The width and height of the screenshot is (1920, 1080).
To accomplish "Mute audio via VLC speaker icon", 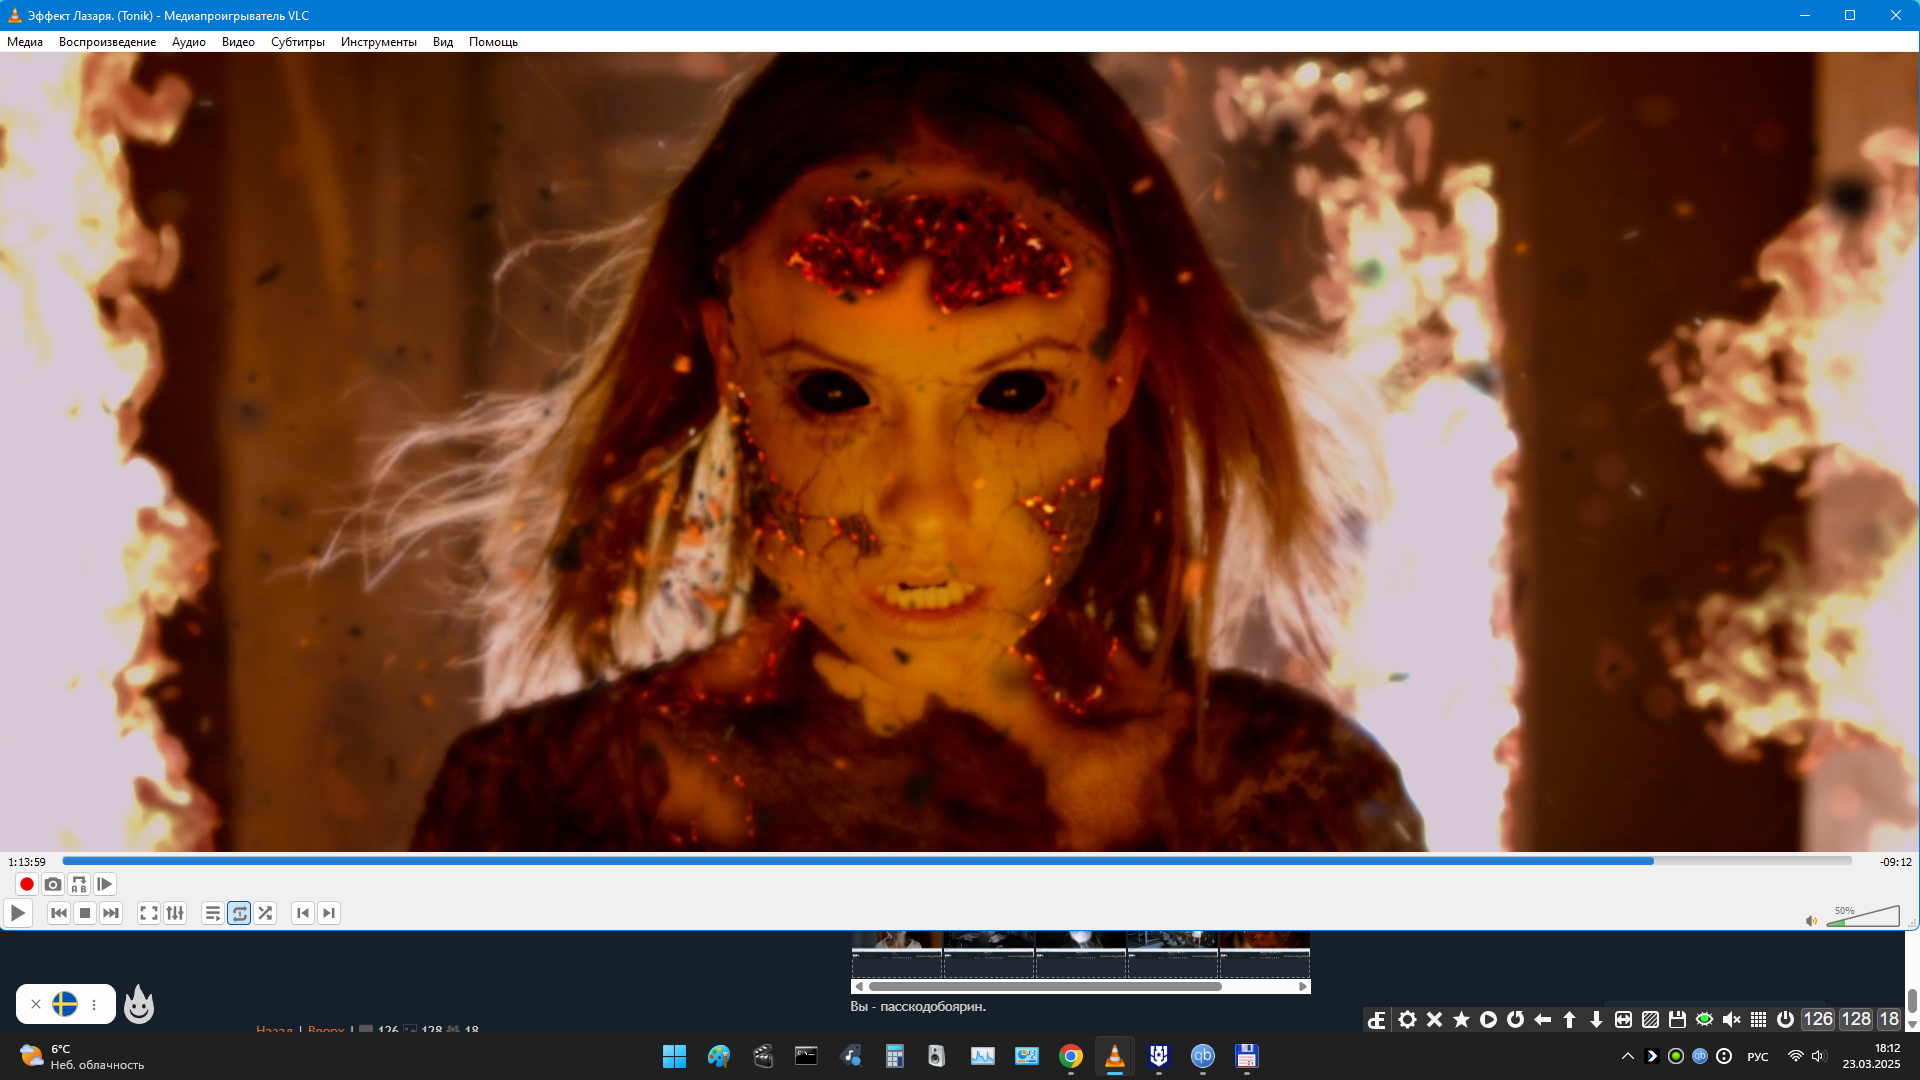I will pos(1811,921).
